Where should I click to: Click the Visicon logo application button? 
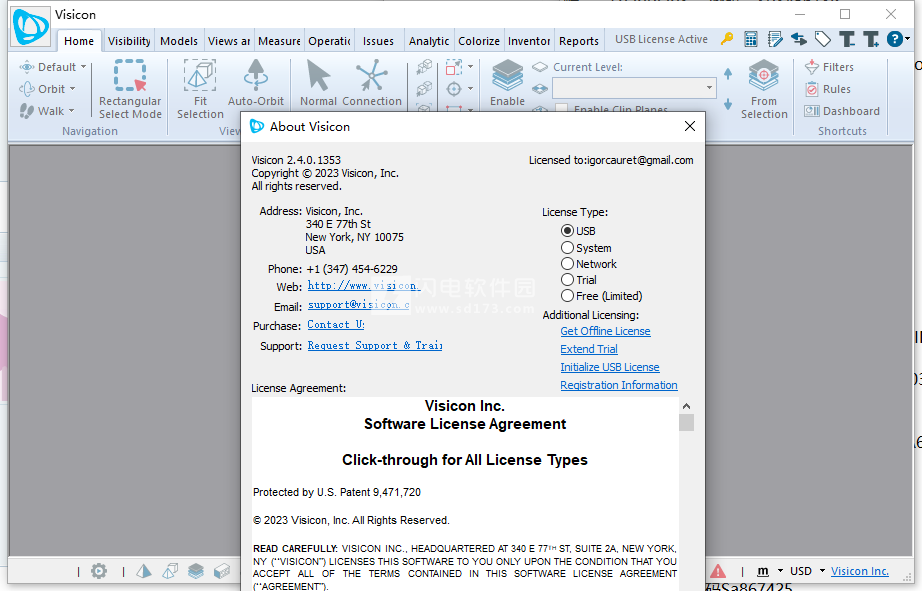[x=31, y=26]
